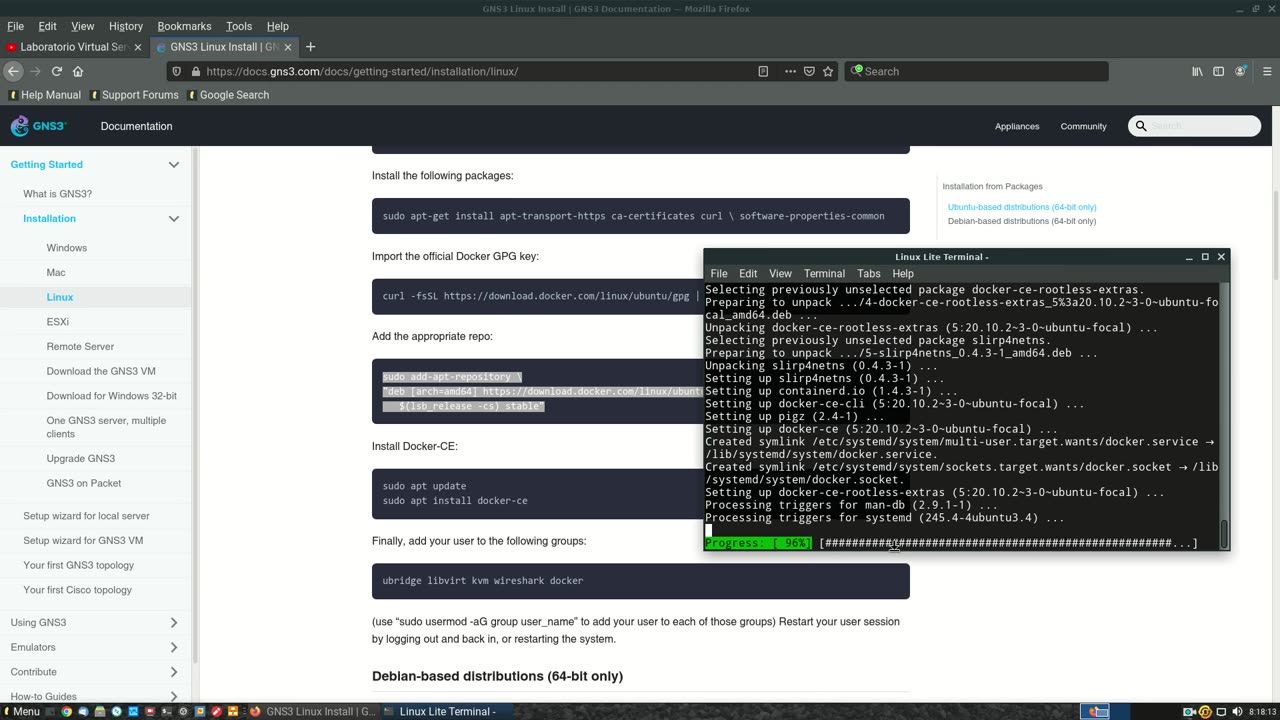Open Appliances link in GNS3 header

[x=1017, y=126]
